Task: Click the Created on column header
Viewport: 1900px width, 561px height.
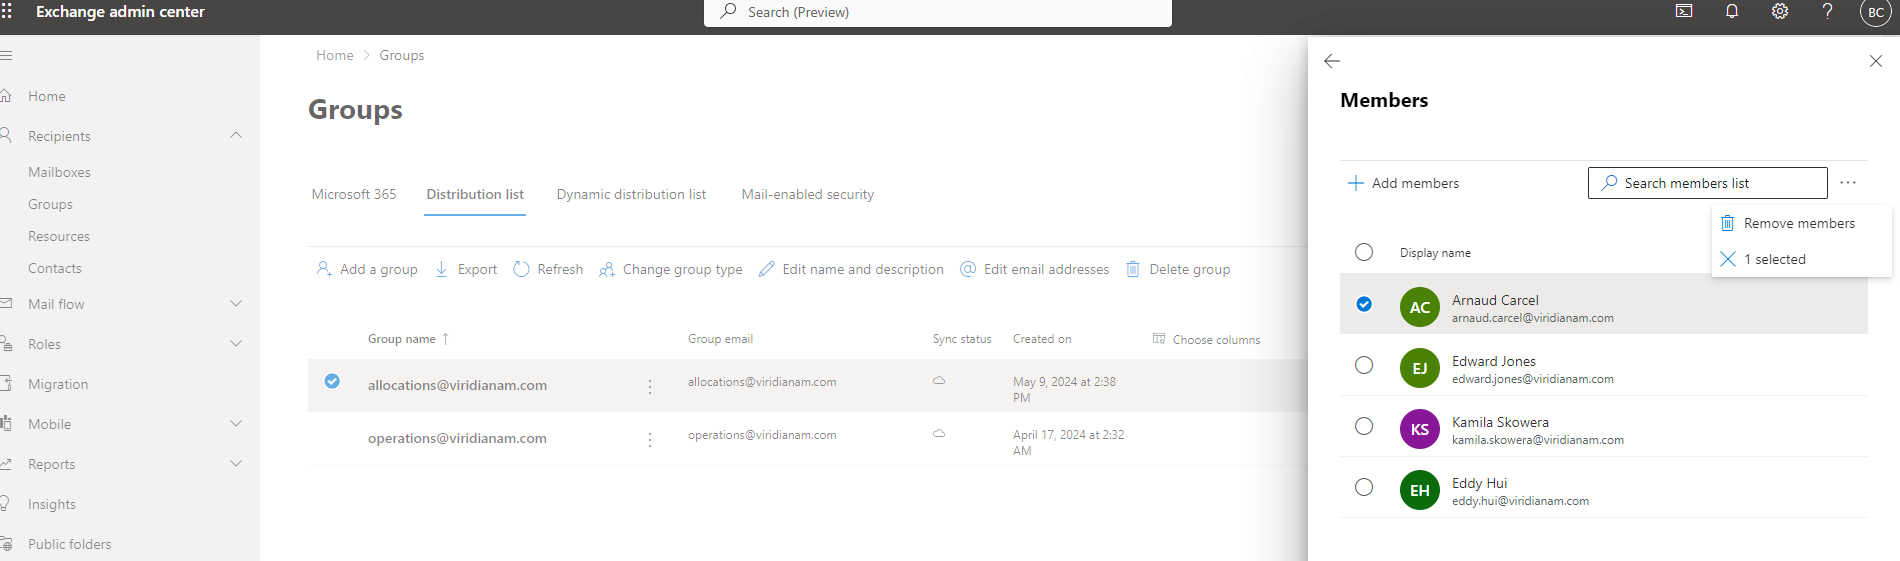Action: [1042, 339]
